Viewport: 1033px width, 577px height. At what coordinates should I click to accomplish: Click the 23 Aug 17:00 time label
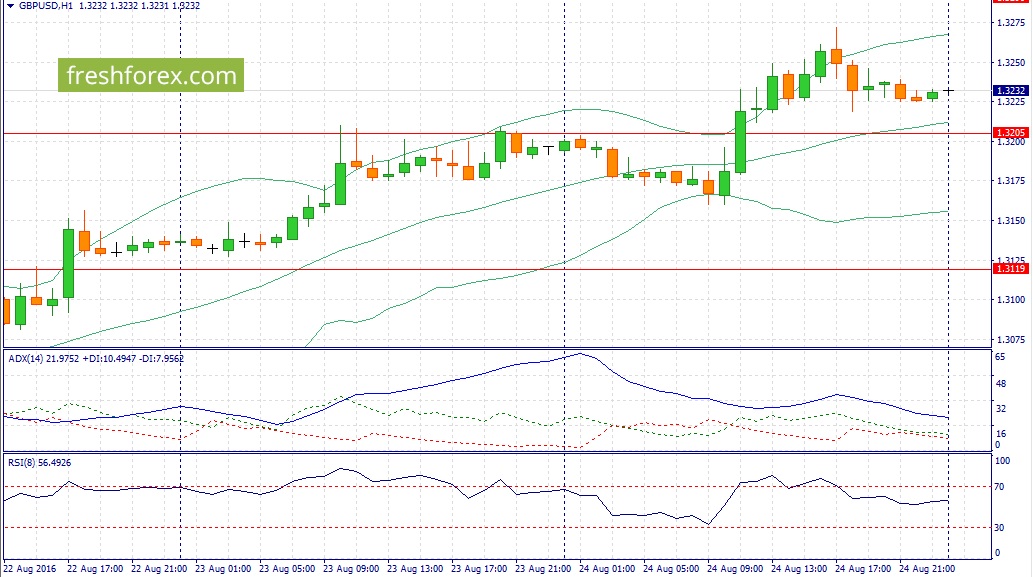(479, 568)
